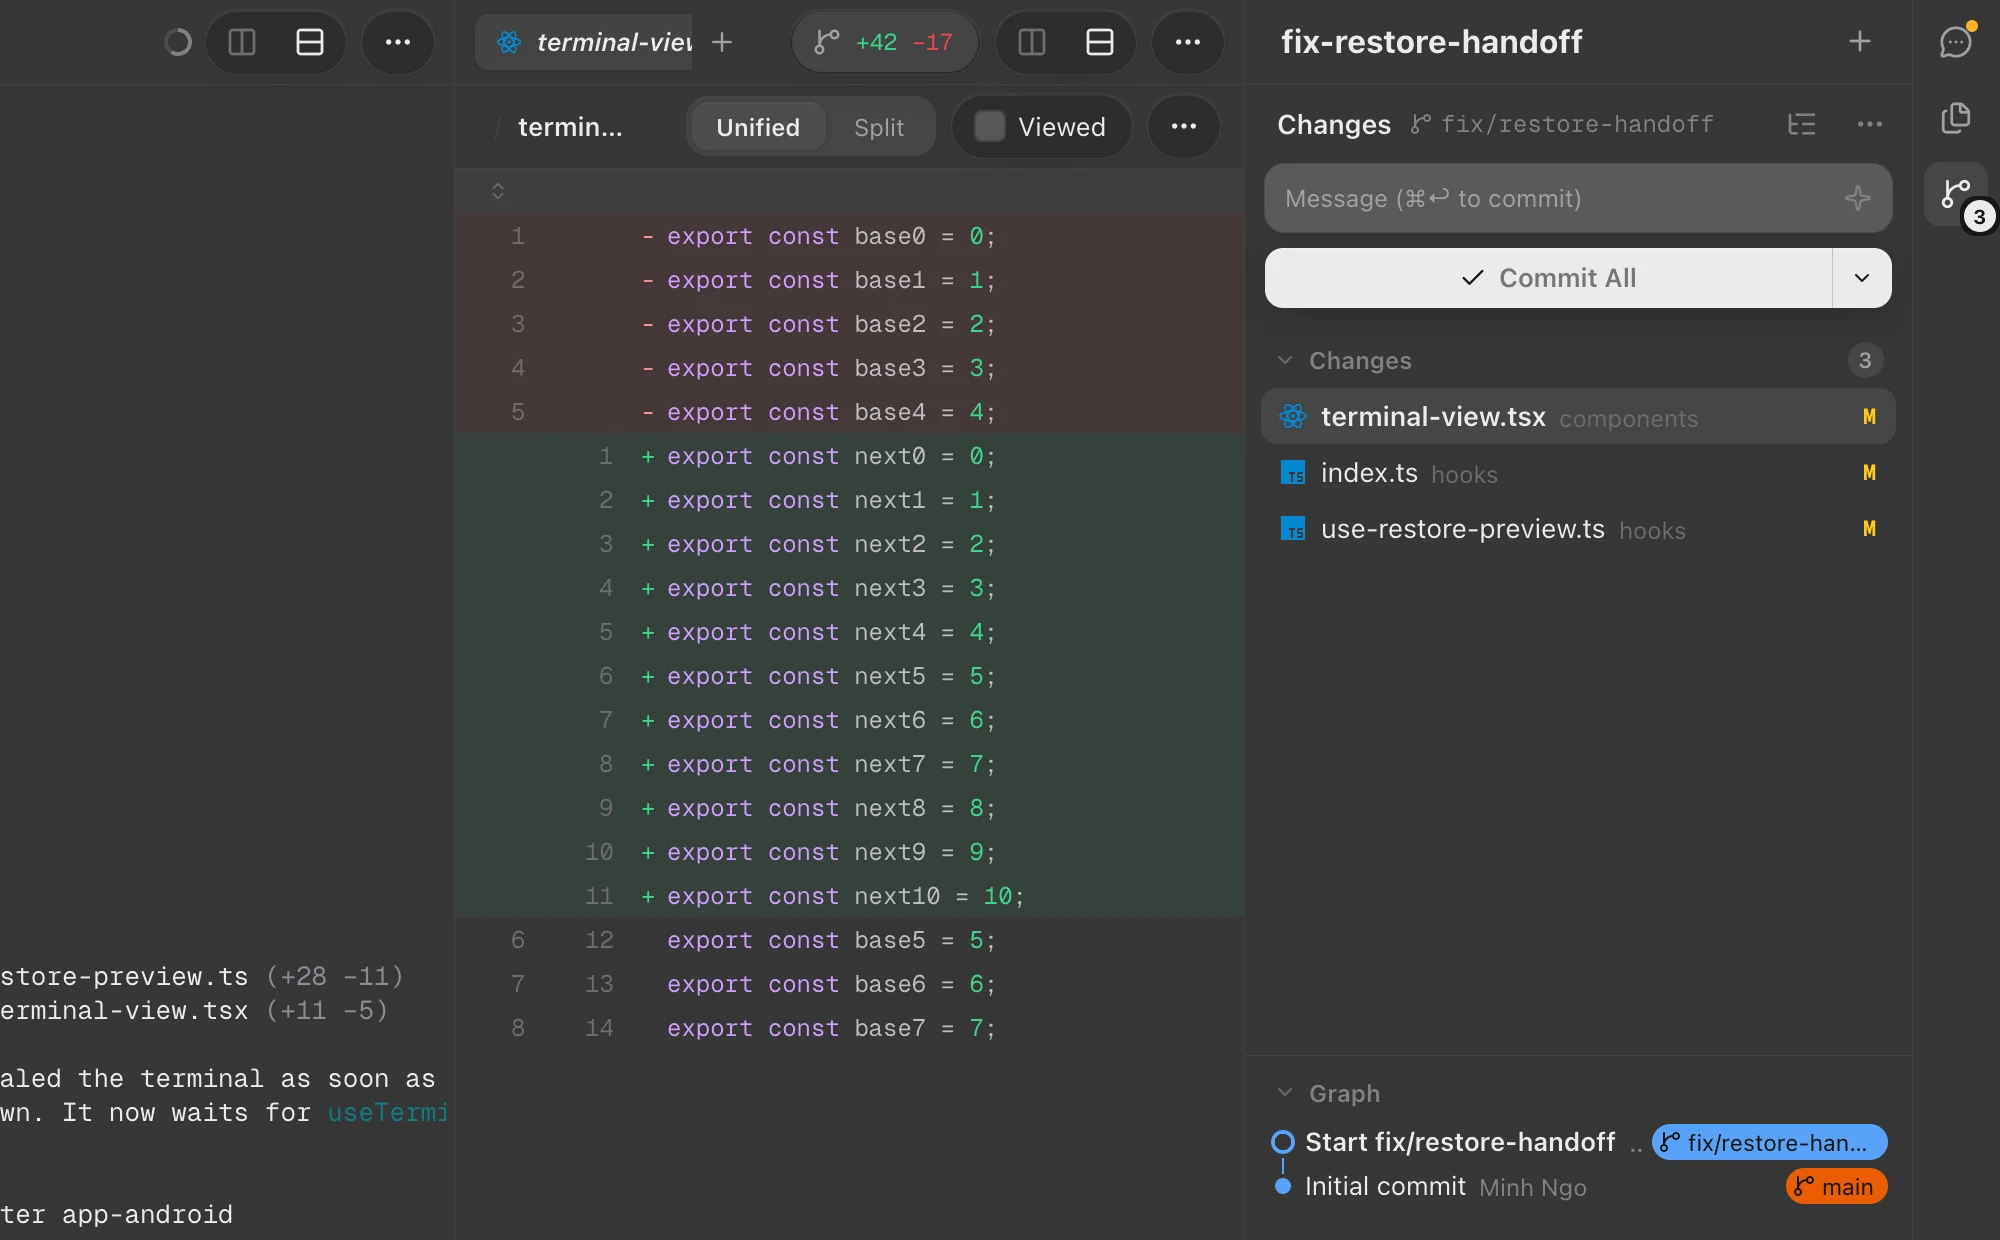Click the termin... file breadcrumb in the diff header
Image resolution: width=2000 pixels, height=1240 pixels.
pos(570,127)
